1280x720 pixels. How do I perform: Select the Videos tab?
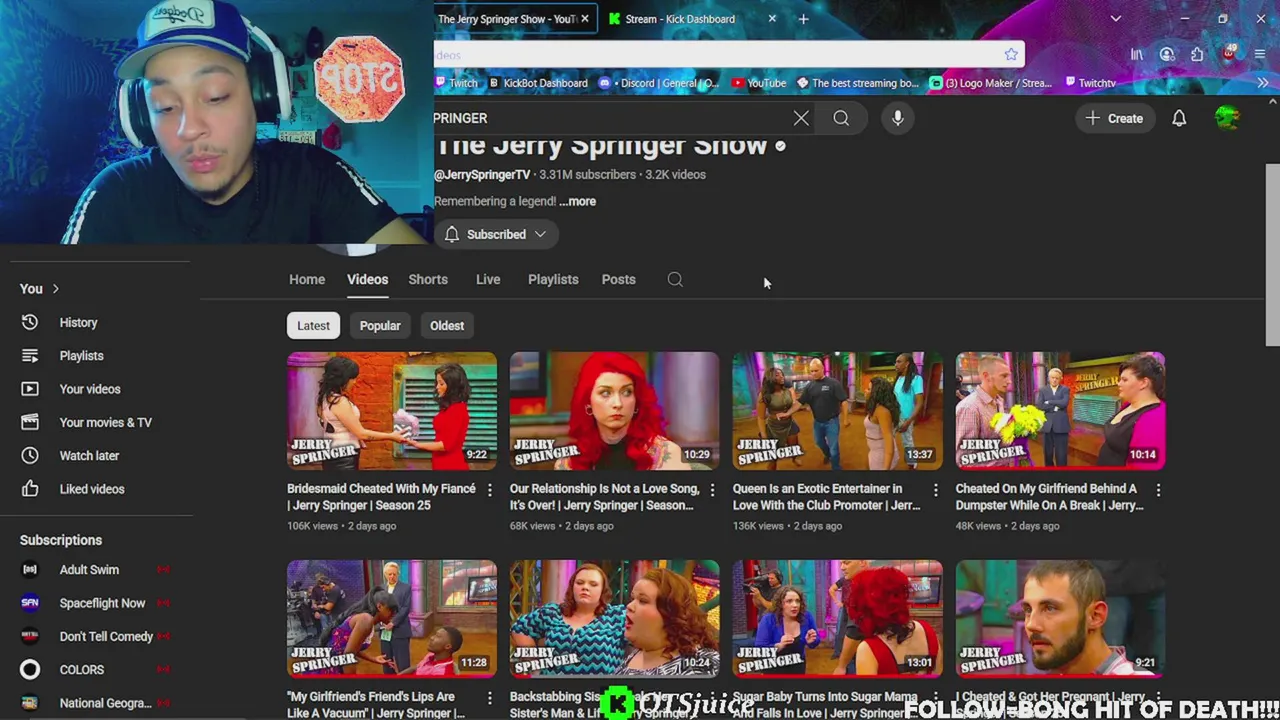coord(367,279)
